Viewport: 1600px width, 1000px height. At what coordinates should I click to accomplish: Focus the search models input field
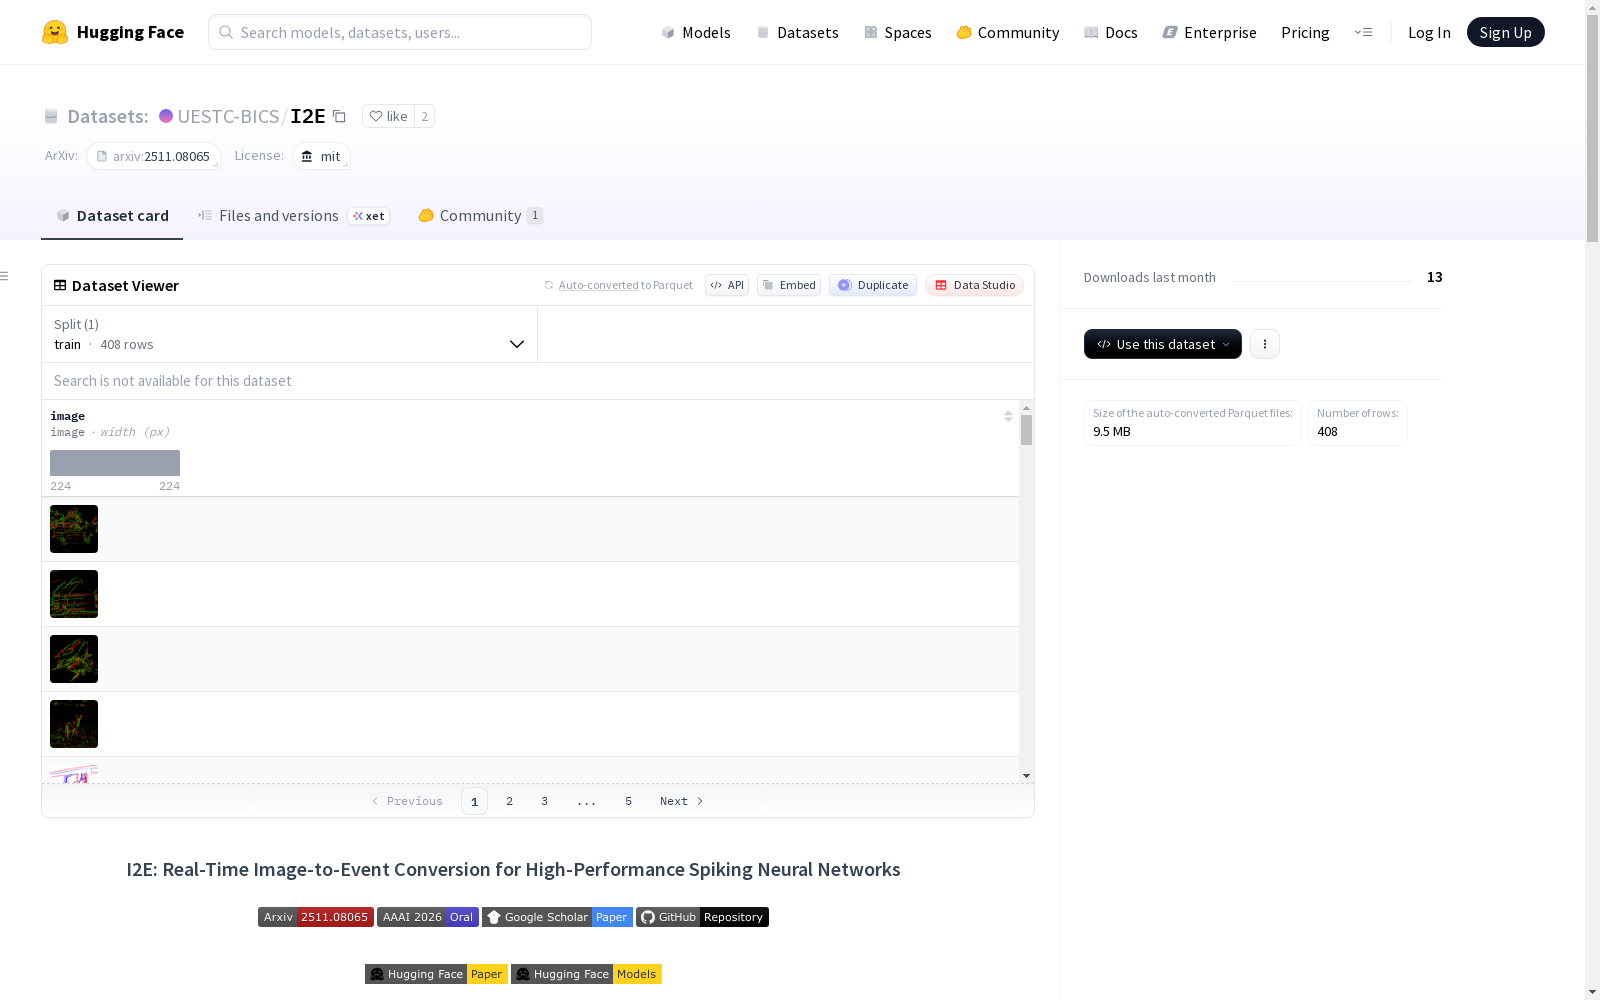pyautogui.click(x=400, y=32)
